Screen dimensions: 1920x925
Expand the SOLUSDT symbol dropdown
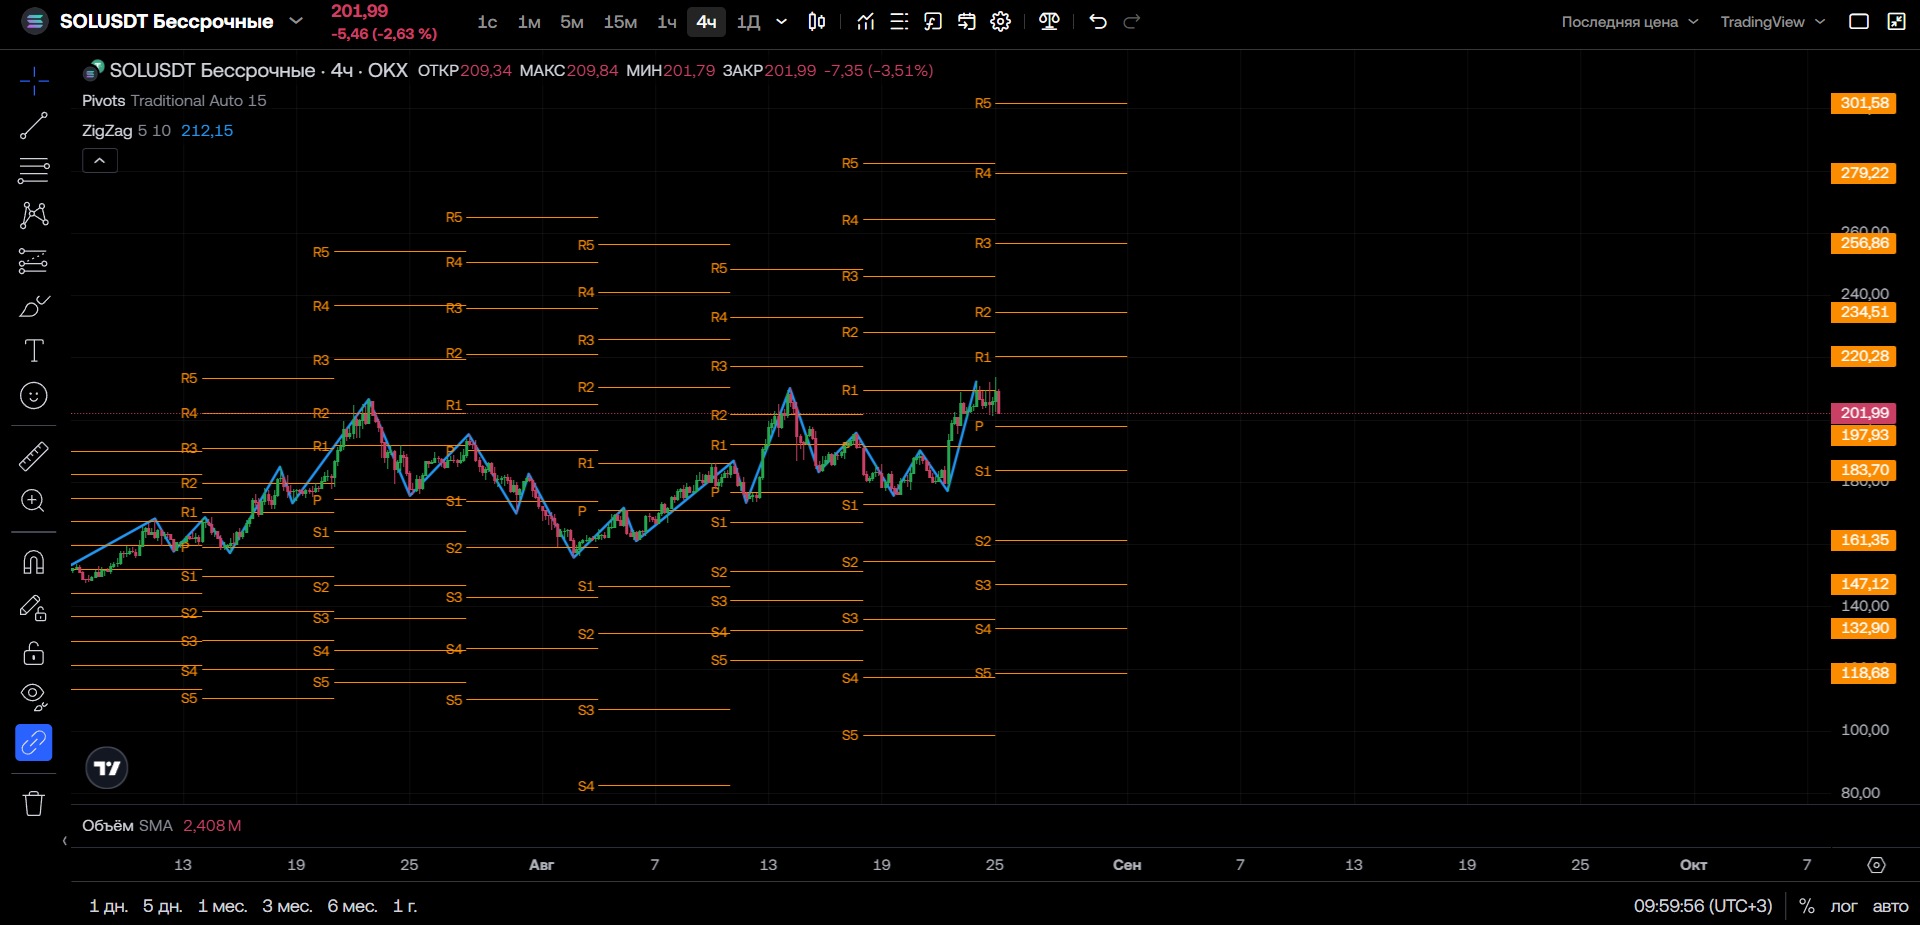pyautogui.click(x=296, y=21)
